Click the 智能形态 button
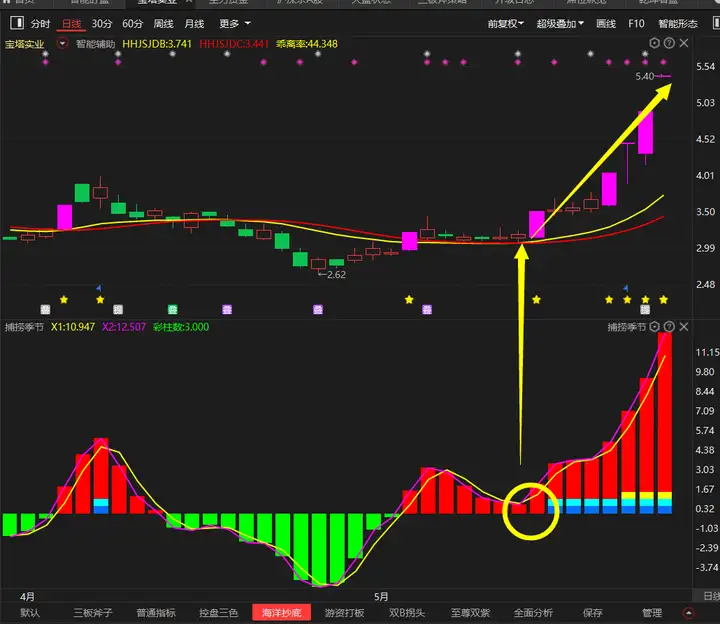This screenshot has height=624, width=720. pos(678,23)
